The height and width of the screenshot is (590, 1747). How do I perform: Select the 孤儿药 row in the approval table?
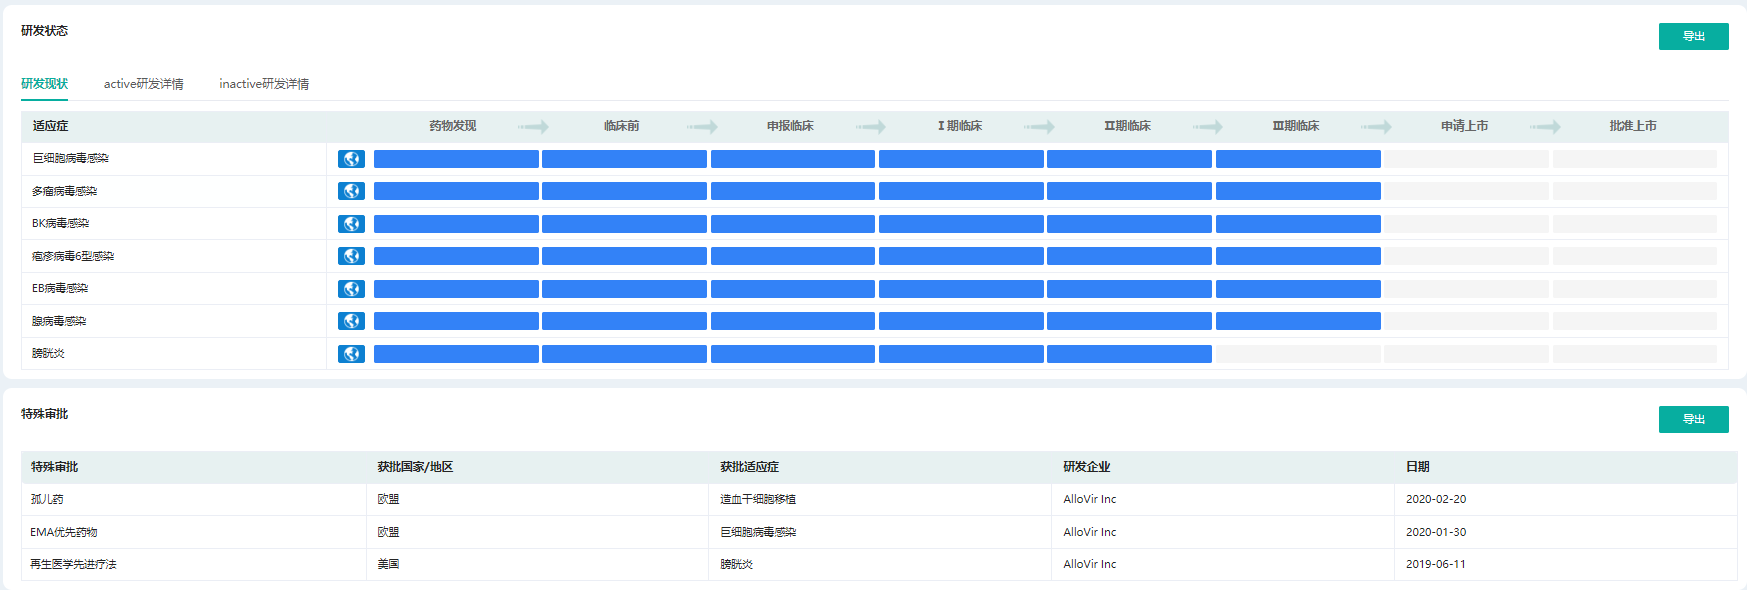[x=47, y=499]
